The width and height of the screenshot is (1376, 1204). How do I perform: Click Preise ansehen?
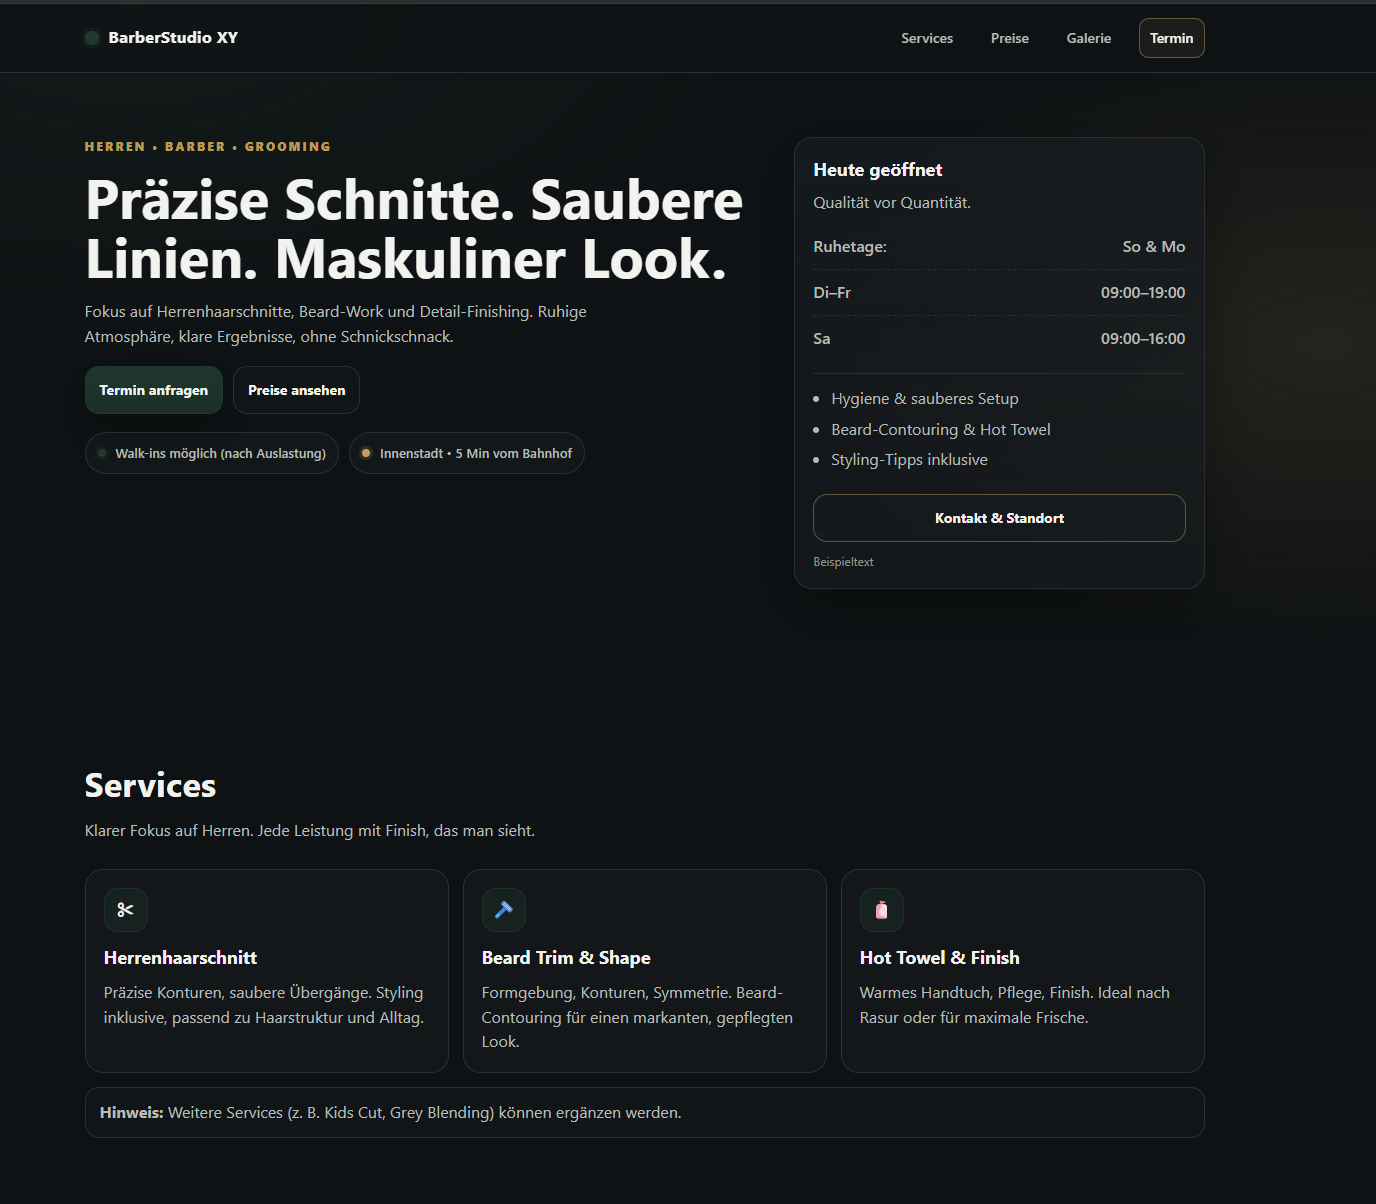[x=296, y=390]
